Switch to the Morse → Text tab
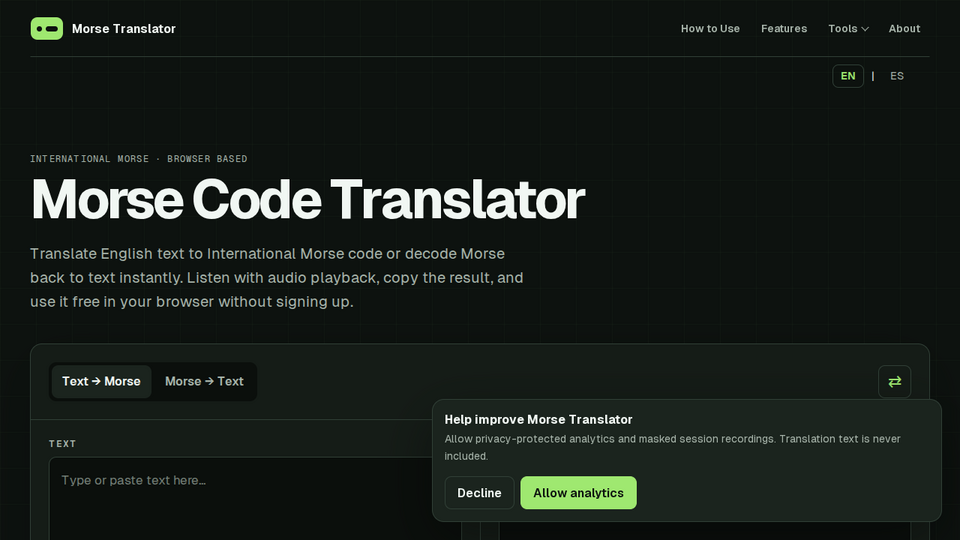Viewport: 960px width, 540px height. (204, 381)
